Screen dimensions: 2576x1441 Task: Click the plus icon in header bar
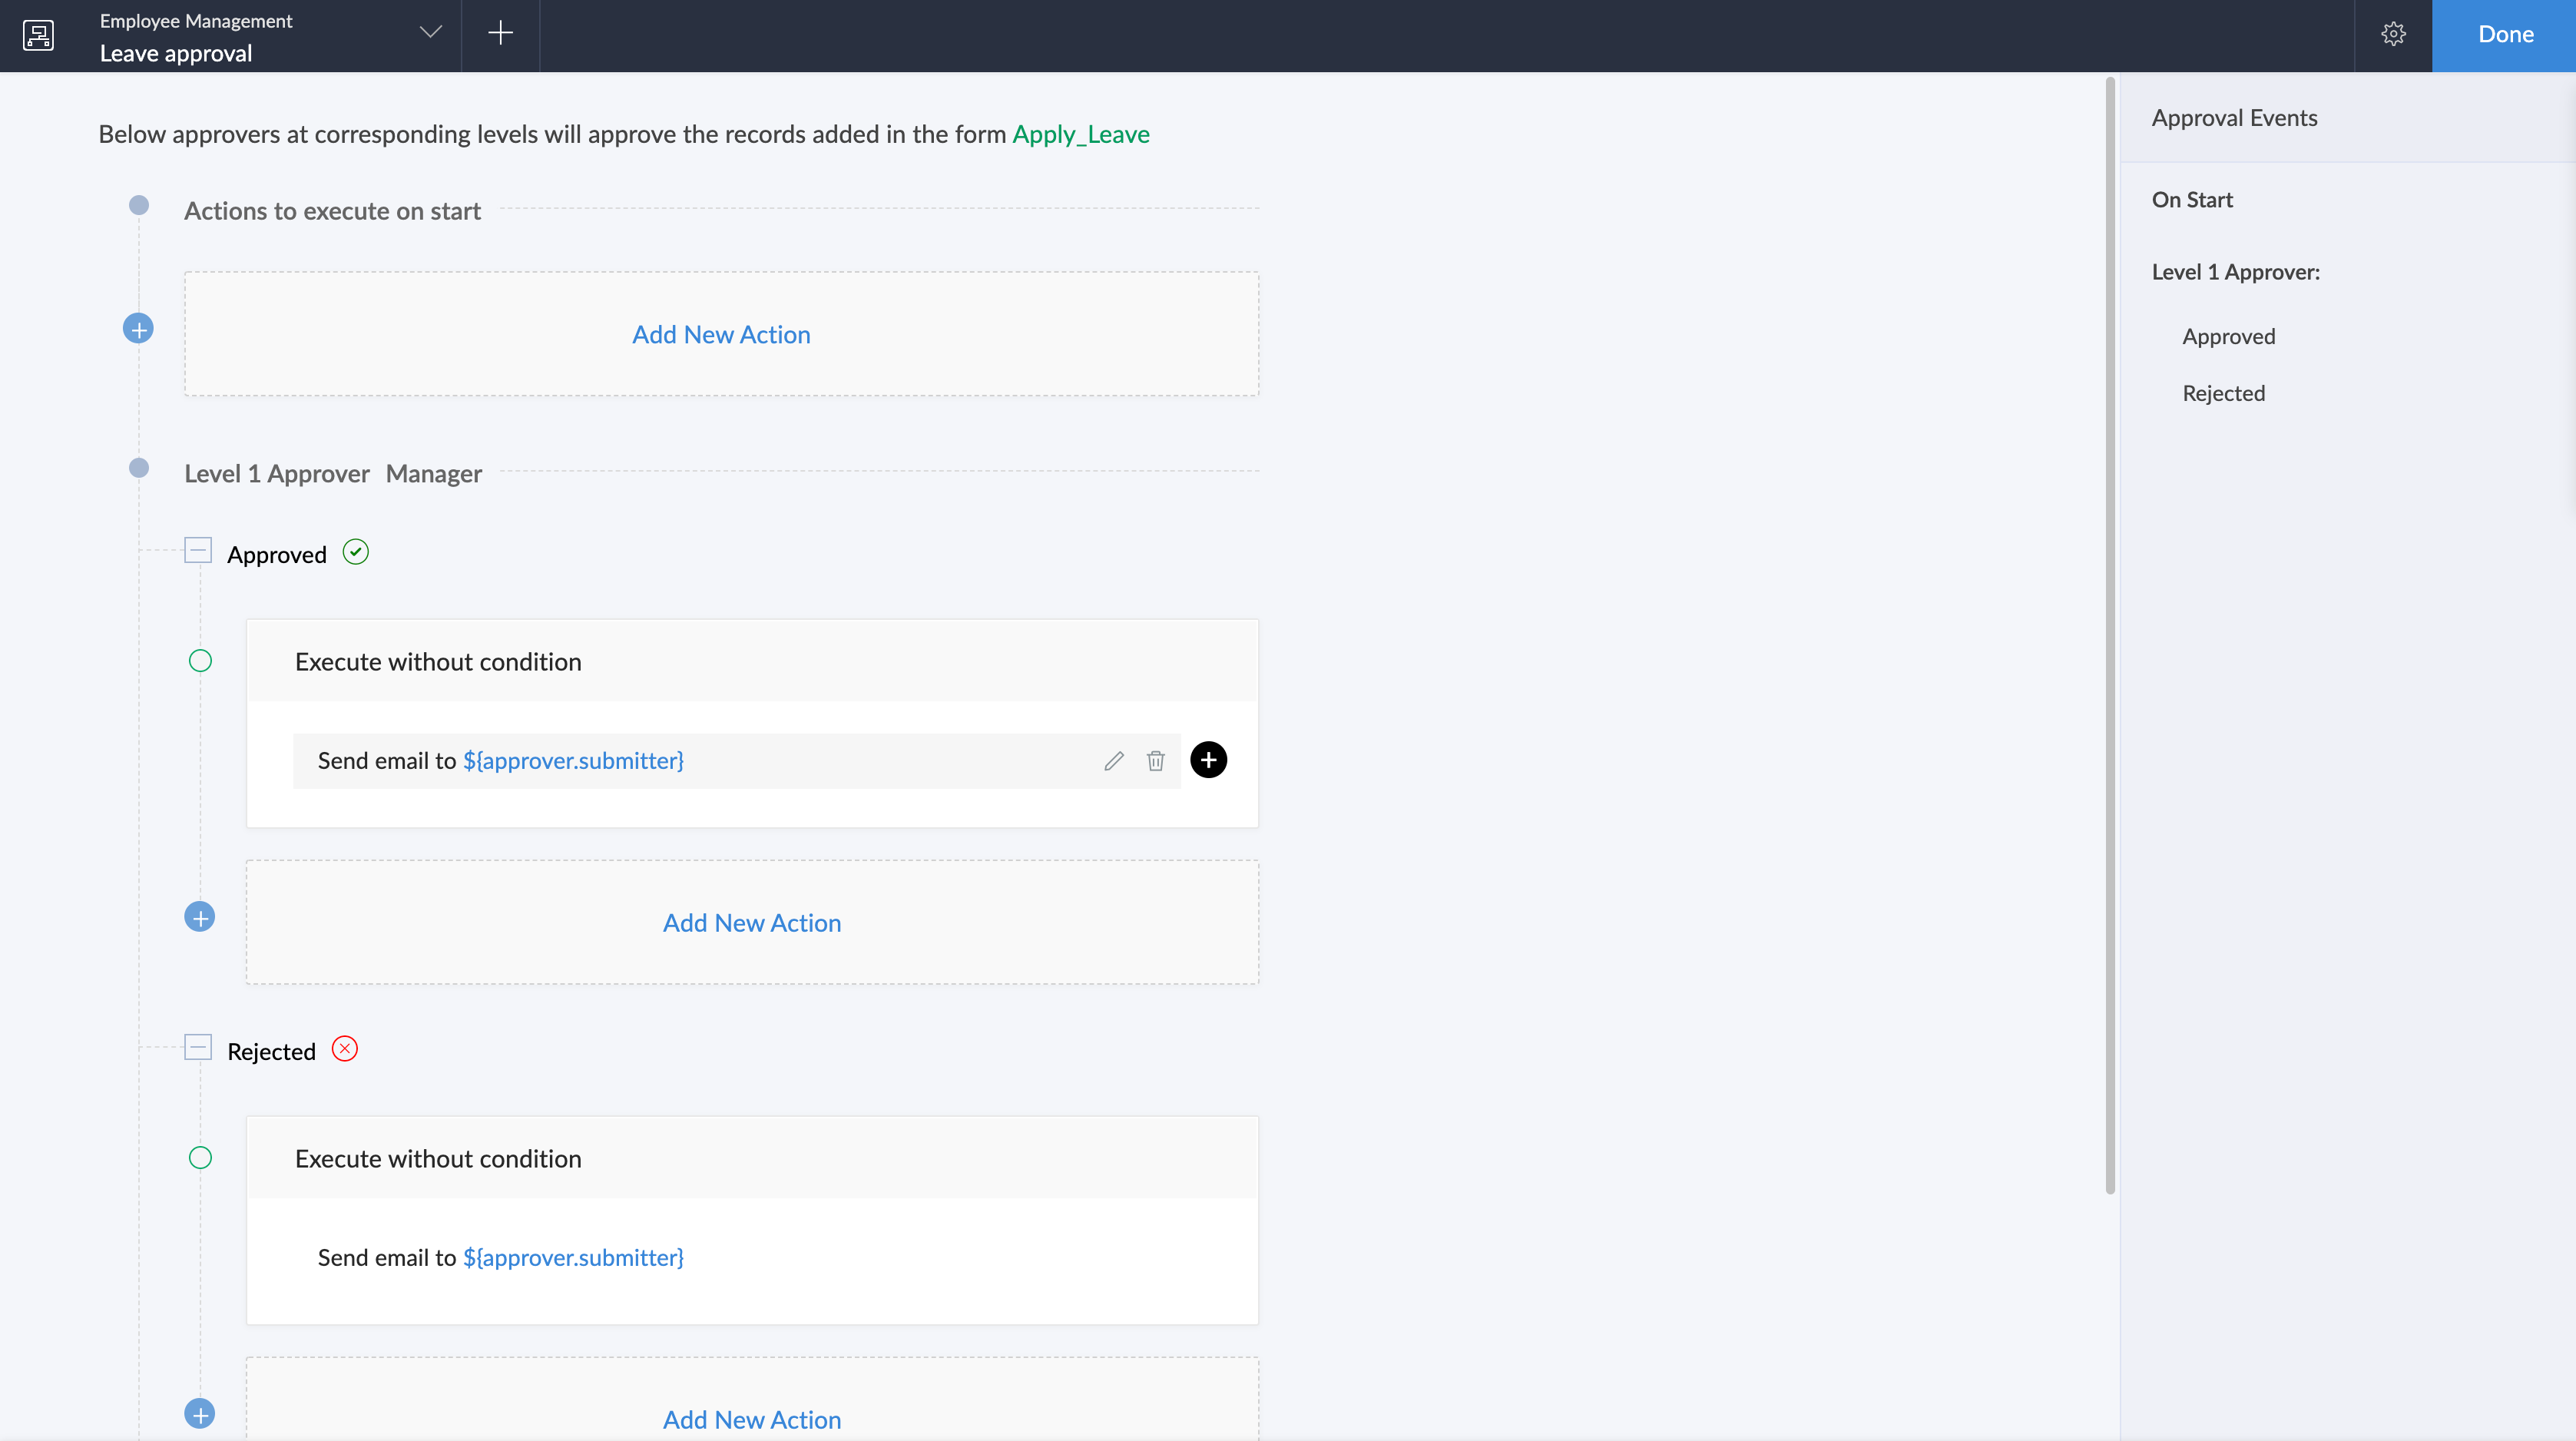pos(500,34)
